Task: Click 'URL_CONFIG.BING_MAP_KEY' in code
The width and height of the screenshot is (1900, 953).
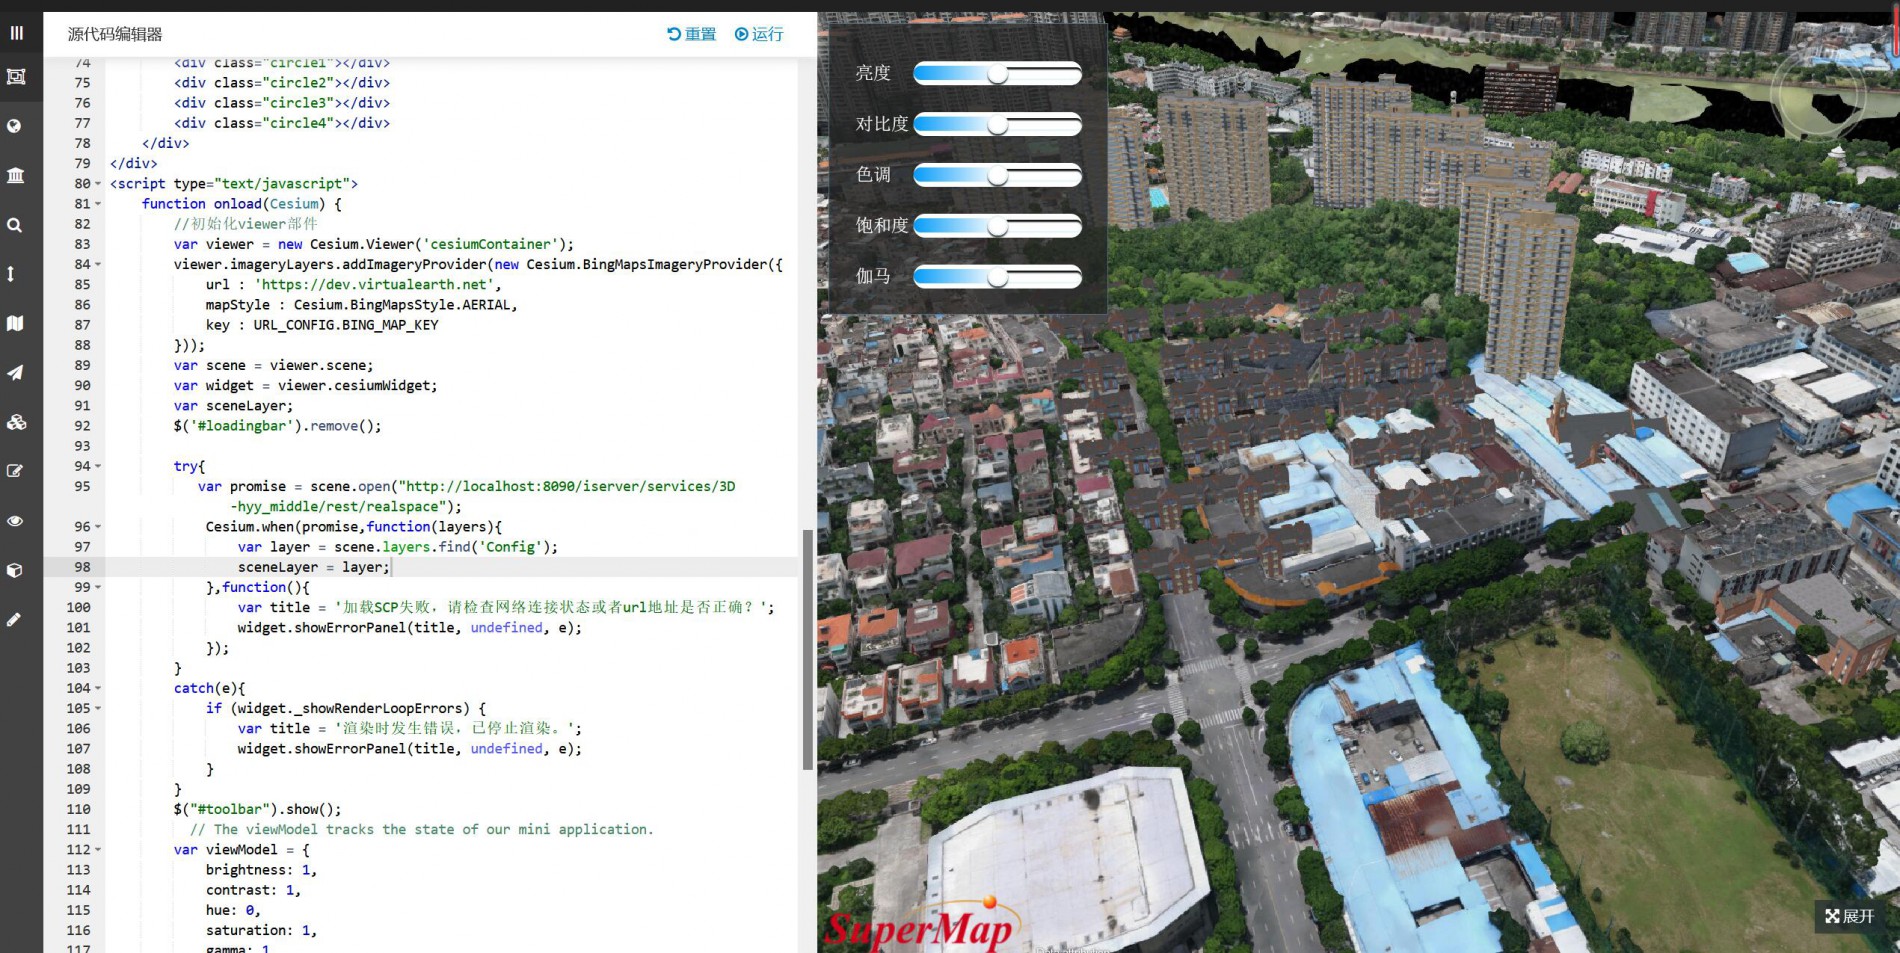Action: [346, 325]
